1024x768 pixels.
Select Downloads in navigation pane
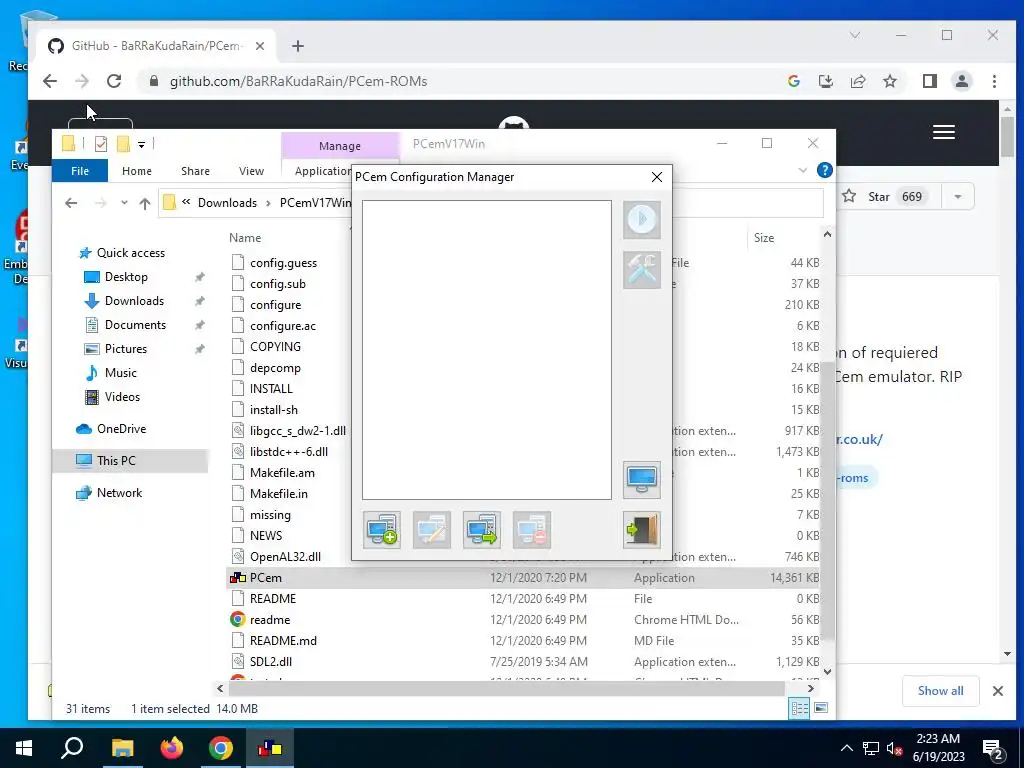pyautogui.click(x=134, y=301)
